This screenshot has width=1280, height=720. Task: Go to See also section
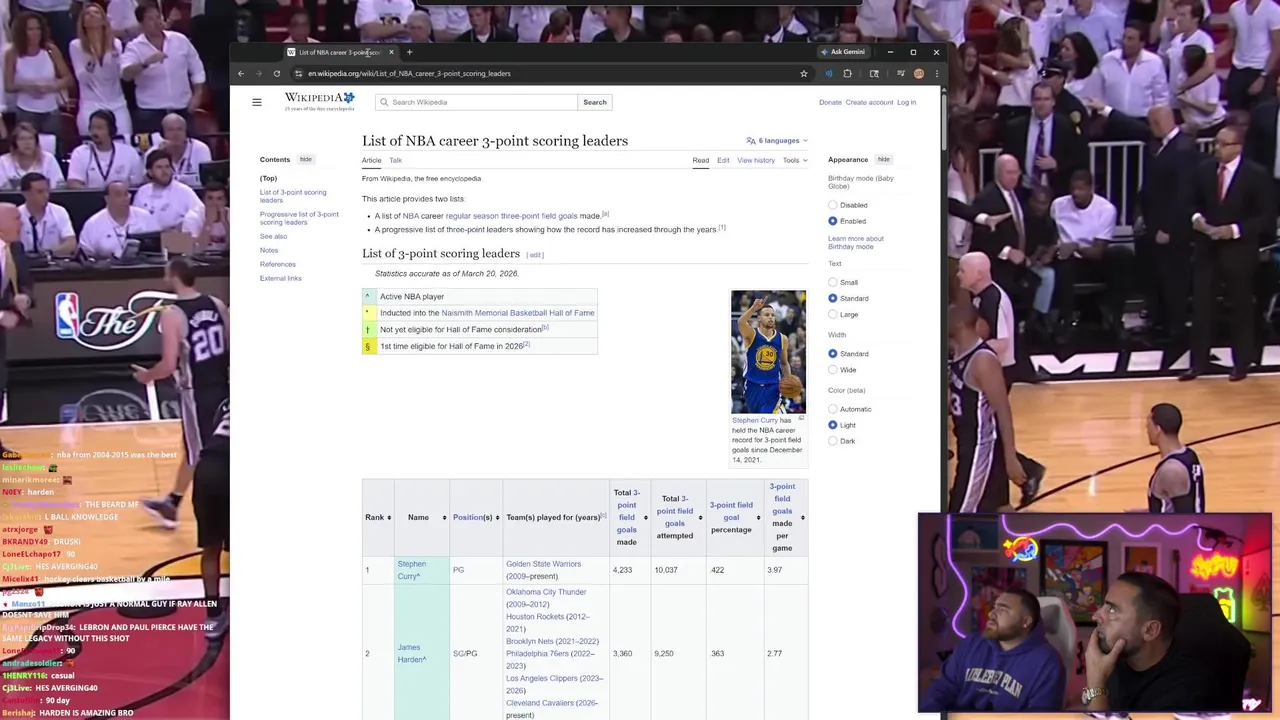tap(273, 236)
